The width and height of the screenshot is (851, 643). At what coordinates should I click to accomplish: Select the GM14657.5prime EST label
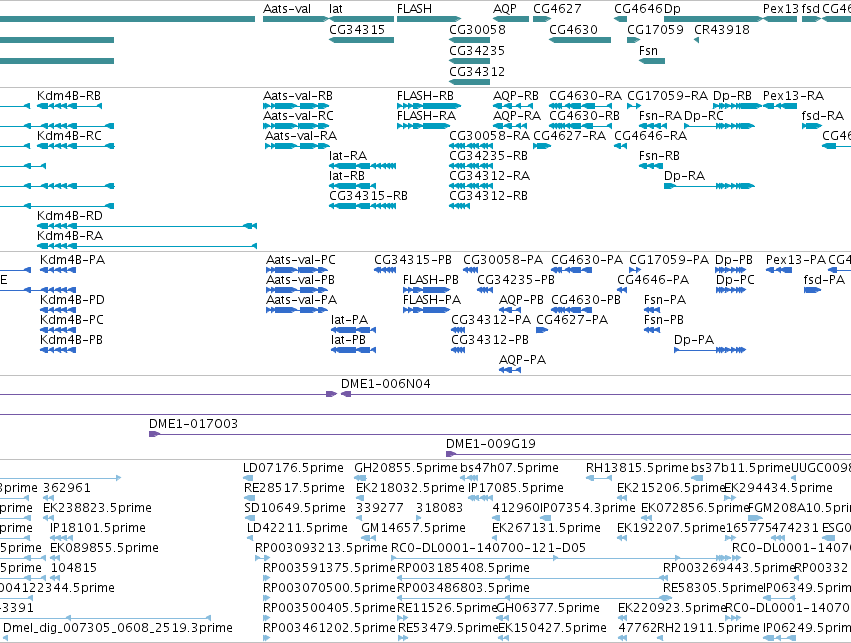tap(414, 527)
